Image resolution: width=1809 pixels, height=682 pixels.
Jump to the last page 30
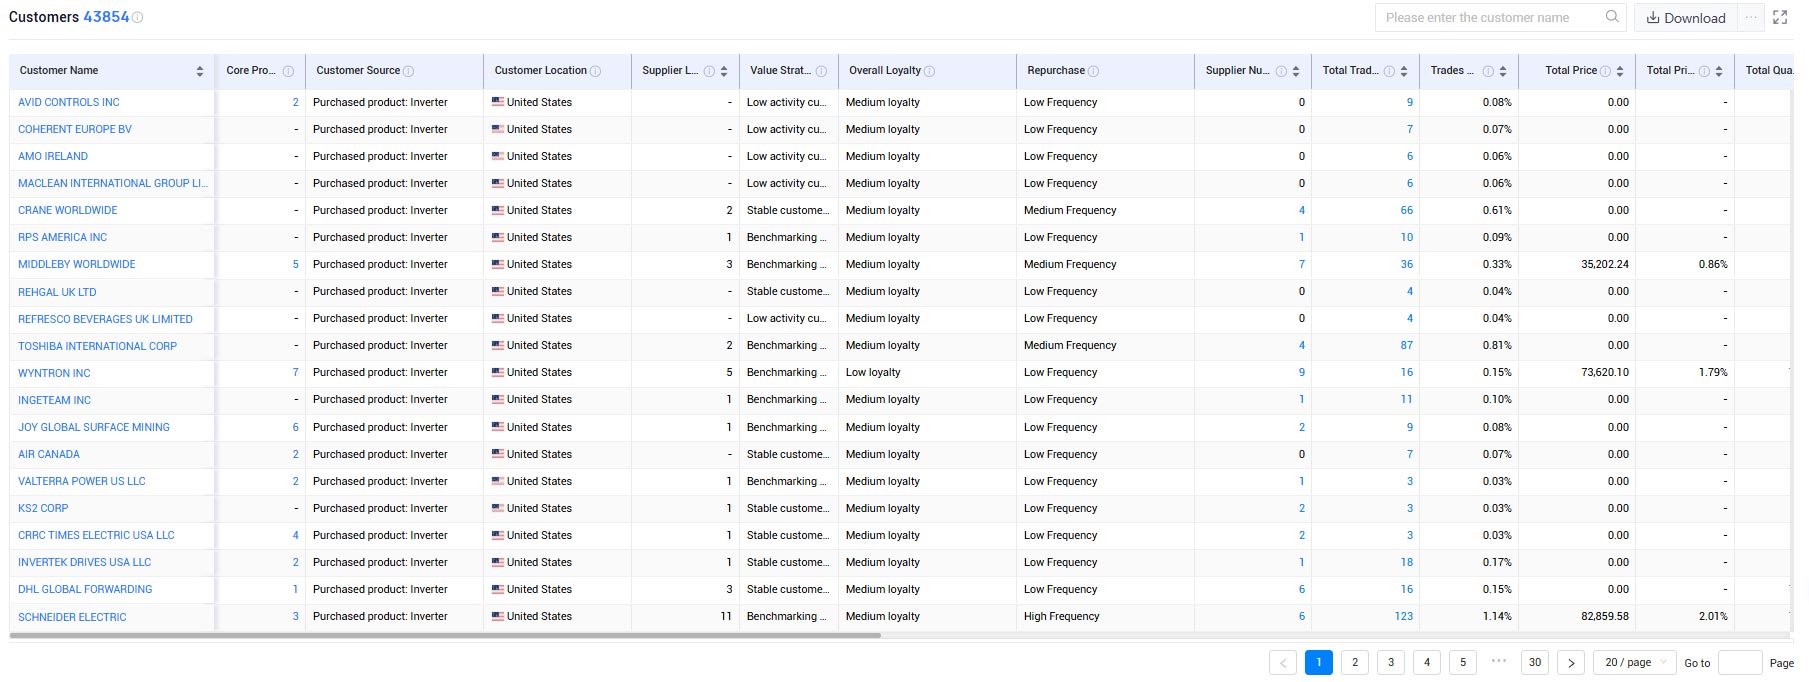1535,663
